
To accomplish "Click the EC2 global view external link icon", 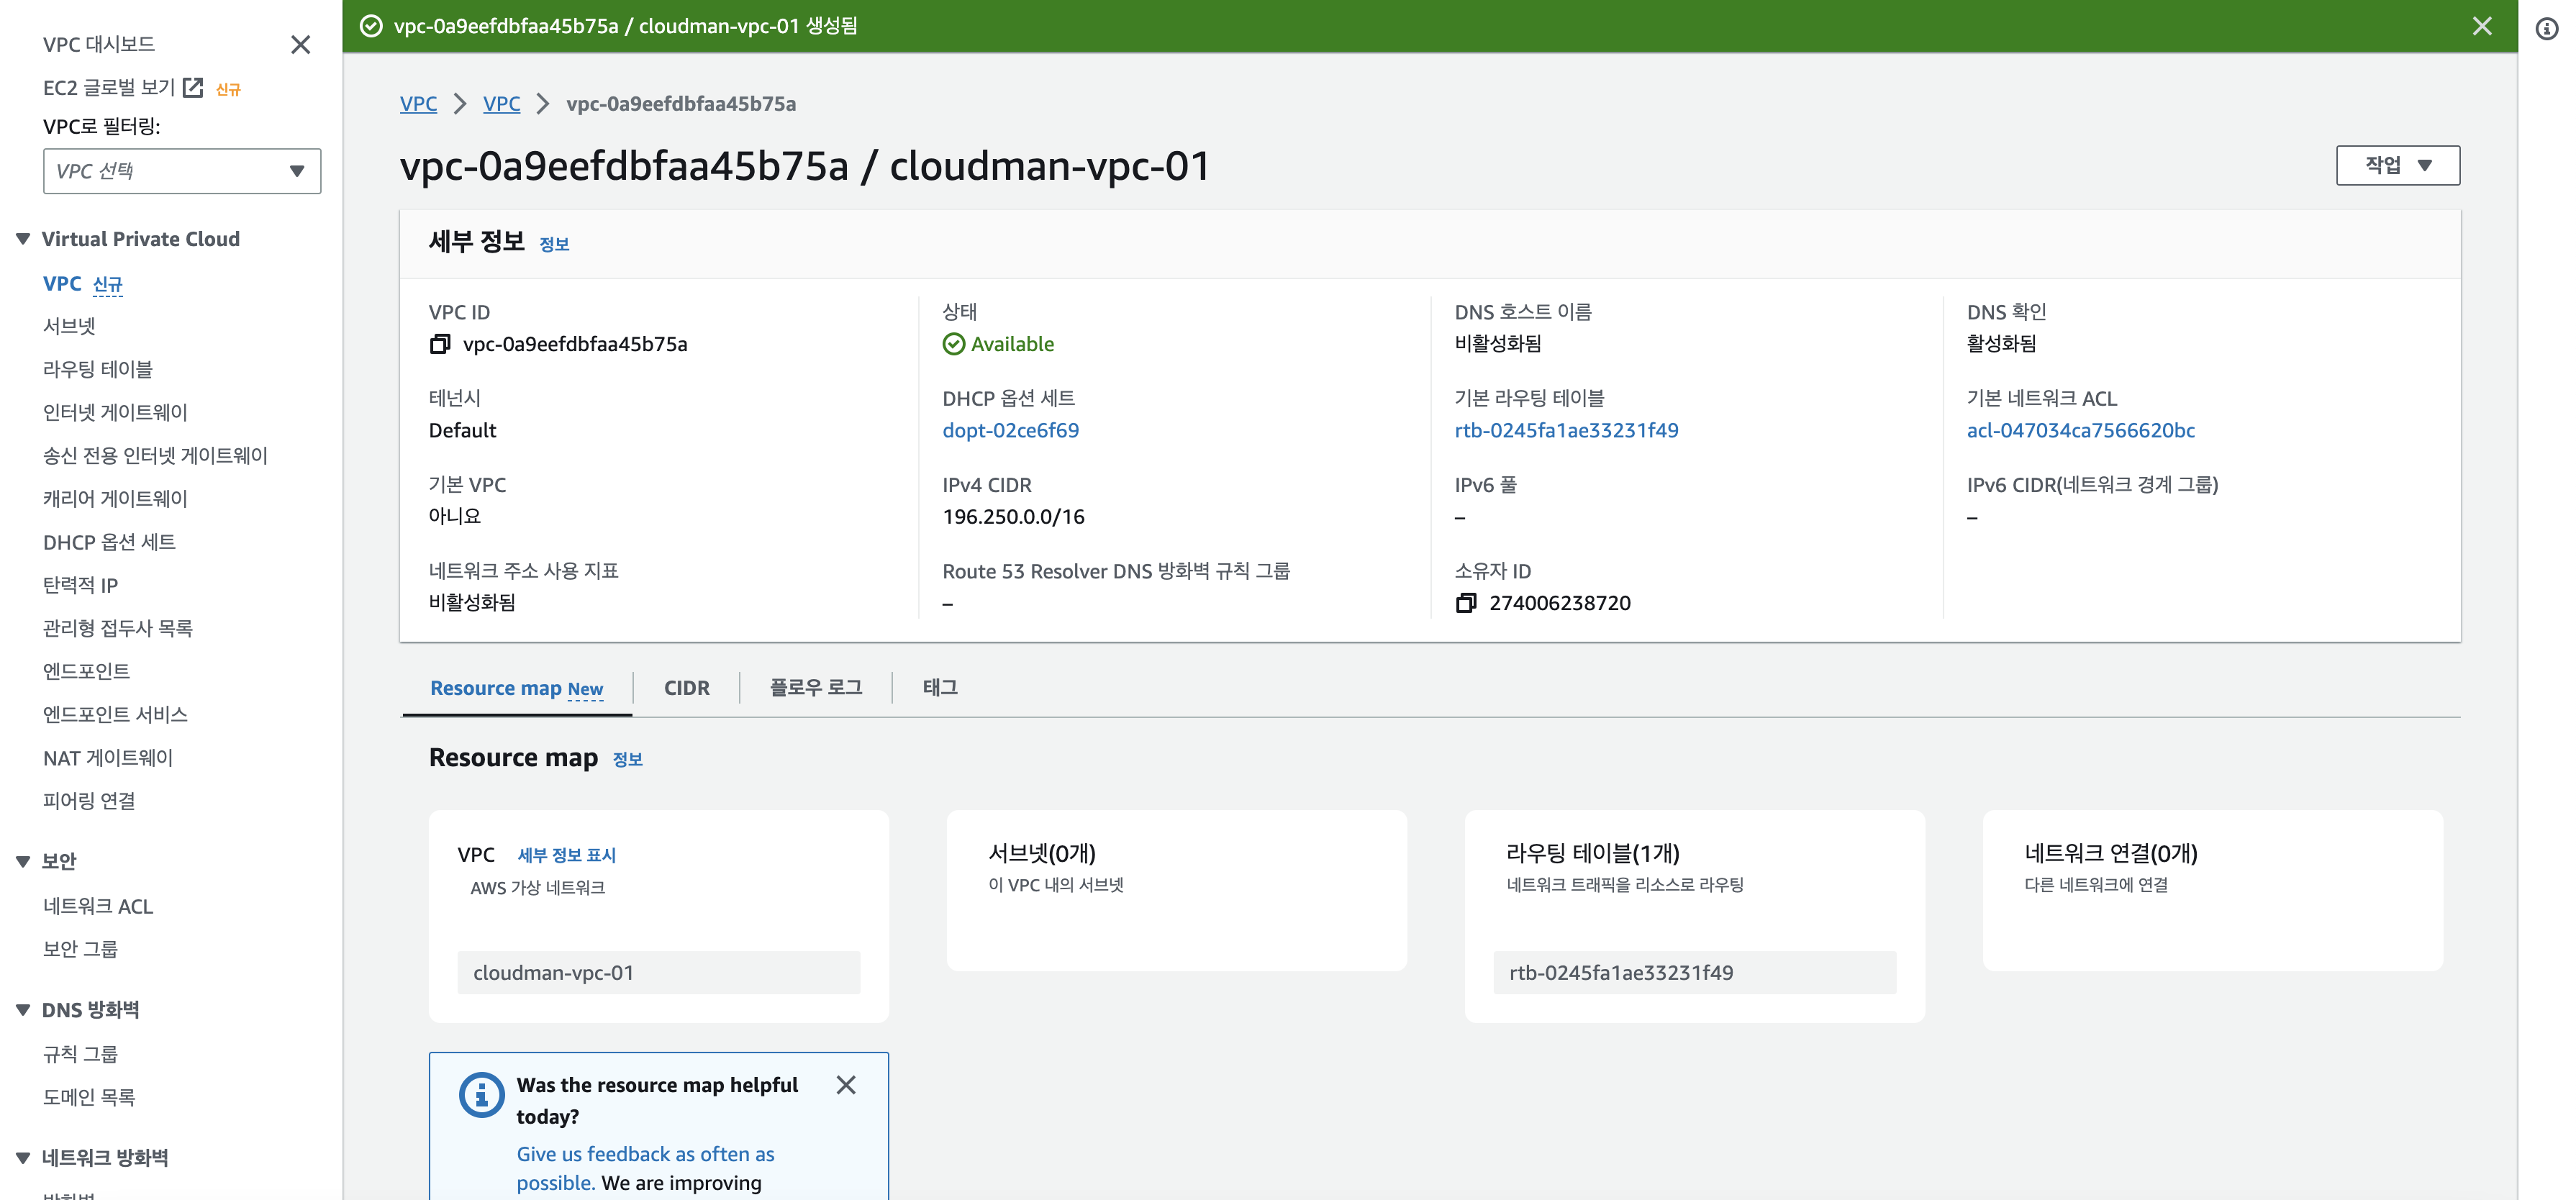I will [193, 88].
